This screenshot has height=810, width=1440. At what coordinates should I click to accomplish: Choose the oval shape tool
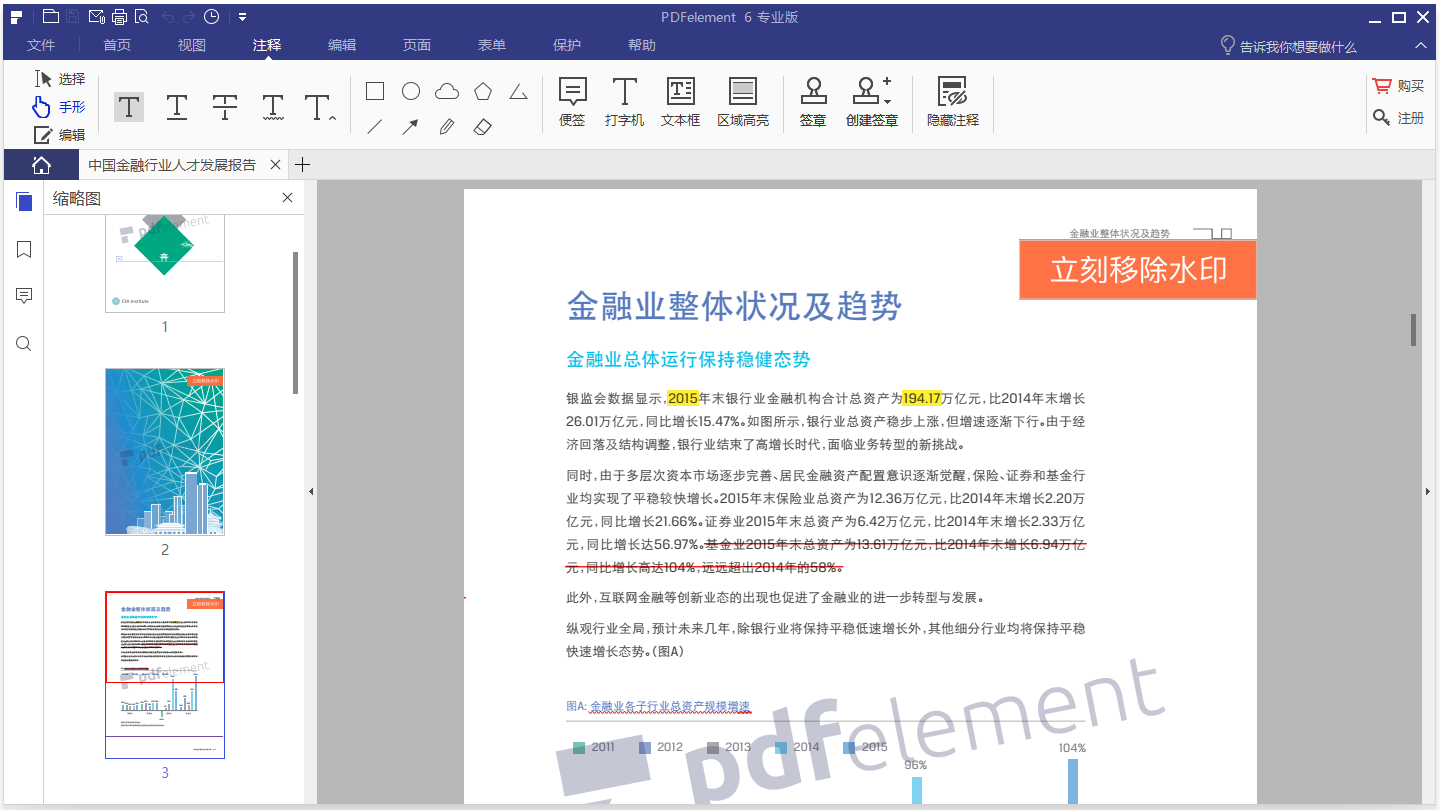coord(411,92)
